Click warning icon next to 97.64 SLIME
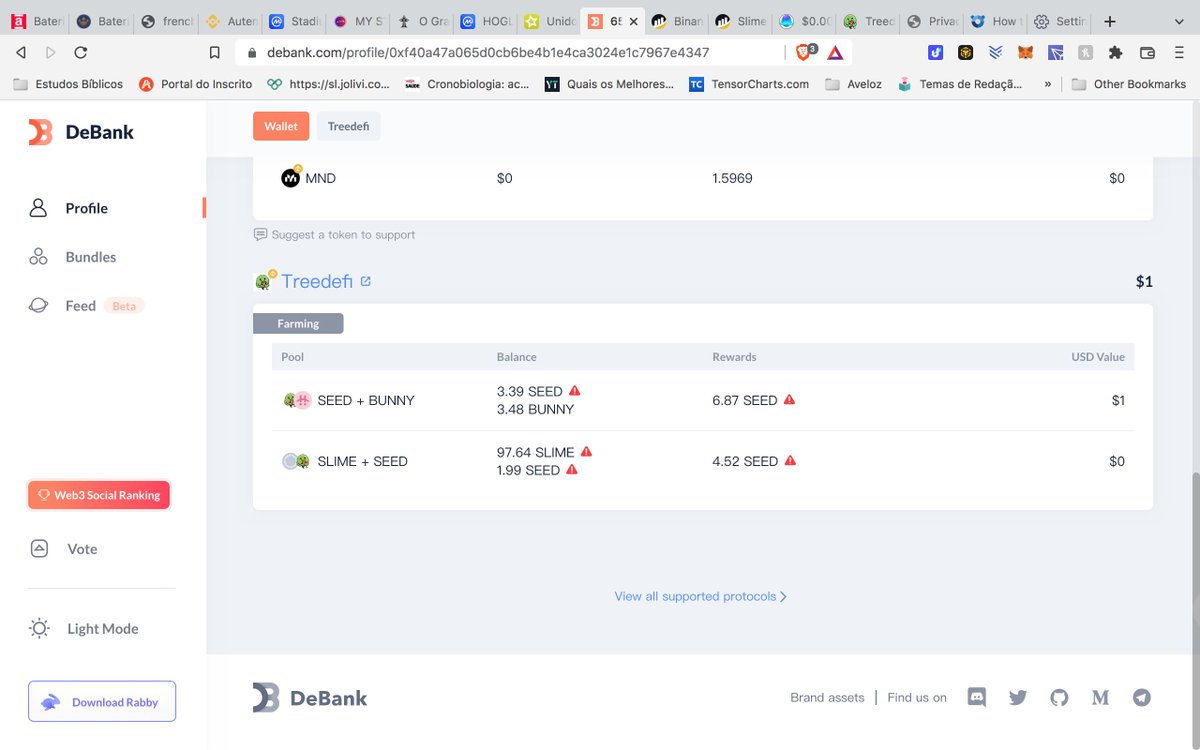1200x750 pixels. pos(586,452)
